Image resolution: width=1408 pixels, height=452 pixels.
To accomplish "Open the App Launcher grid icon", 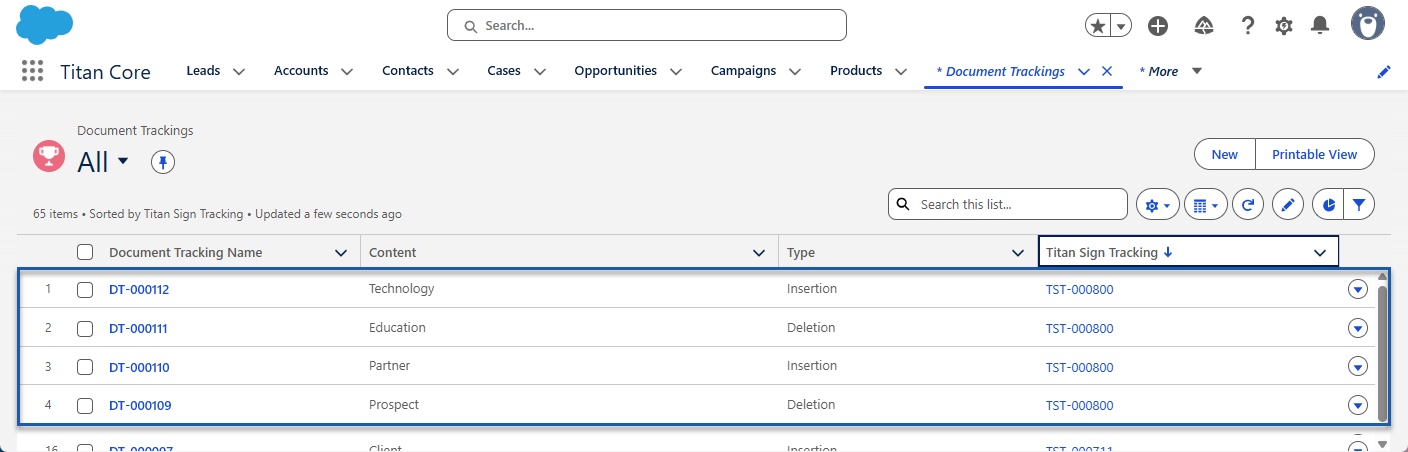I will pos(32,71).
